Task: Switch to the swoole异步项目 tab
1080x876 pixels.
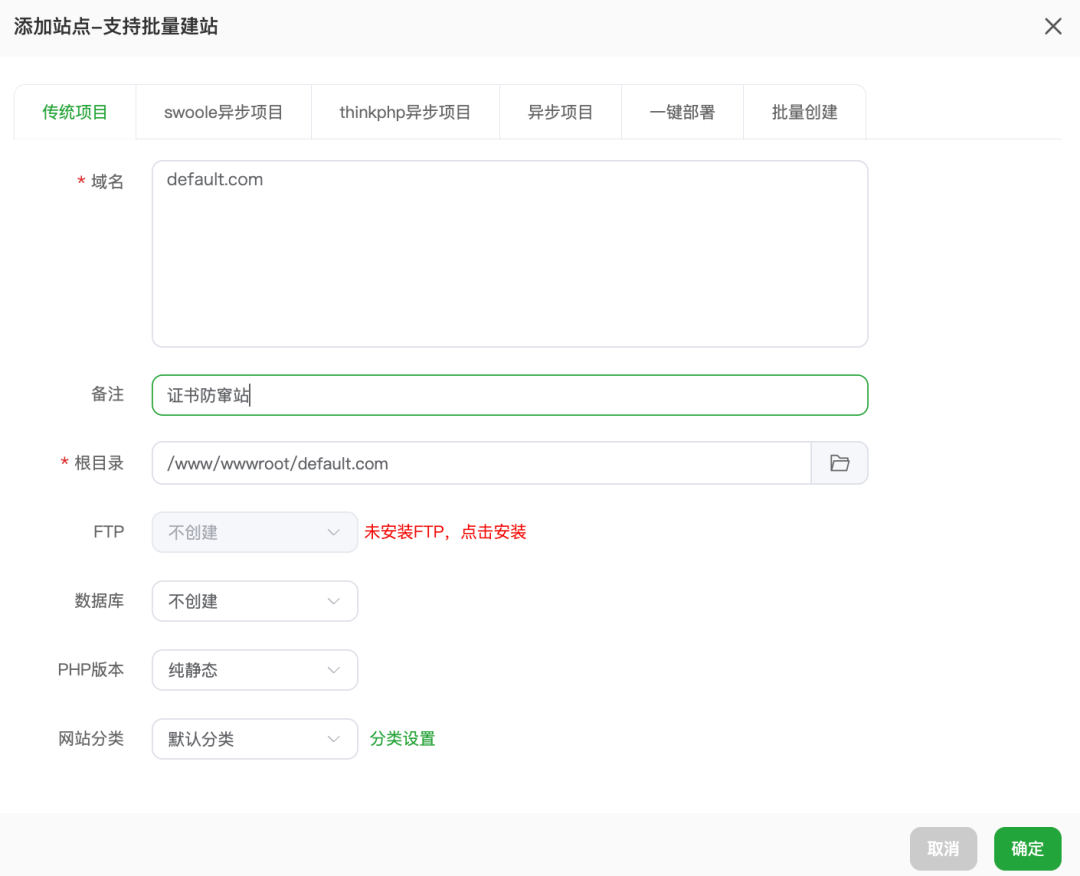Action: (x=223, y=112)
